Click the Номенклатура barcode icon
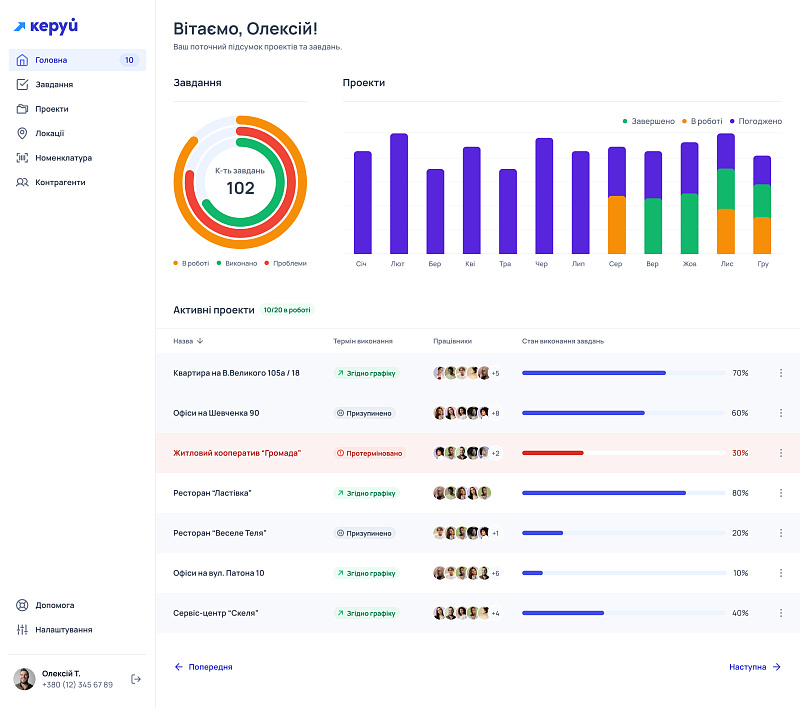This screenshot has height=708, width=800. click(x=22, y=158)
